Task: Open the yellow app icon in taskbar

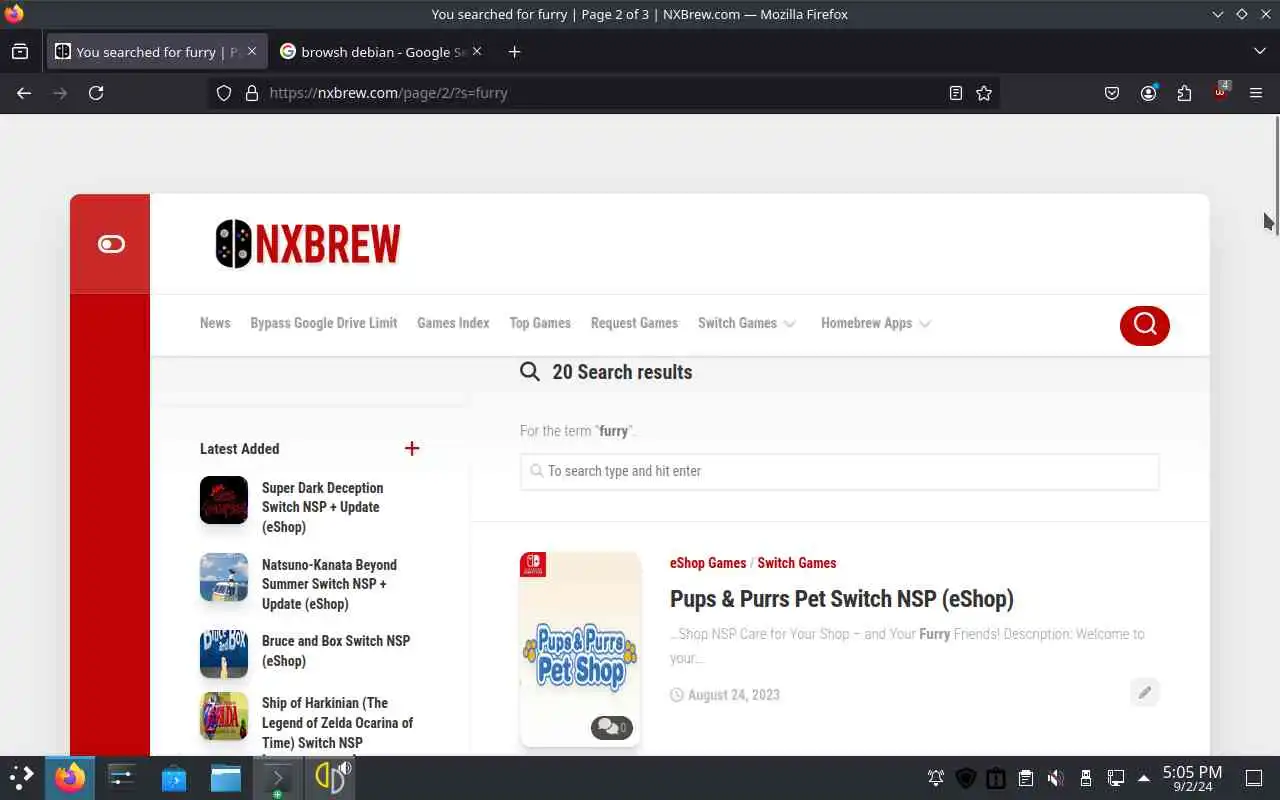Action: point(330,778)
